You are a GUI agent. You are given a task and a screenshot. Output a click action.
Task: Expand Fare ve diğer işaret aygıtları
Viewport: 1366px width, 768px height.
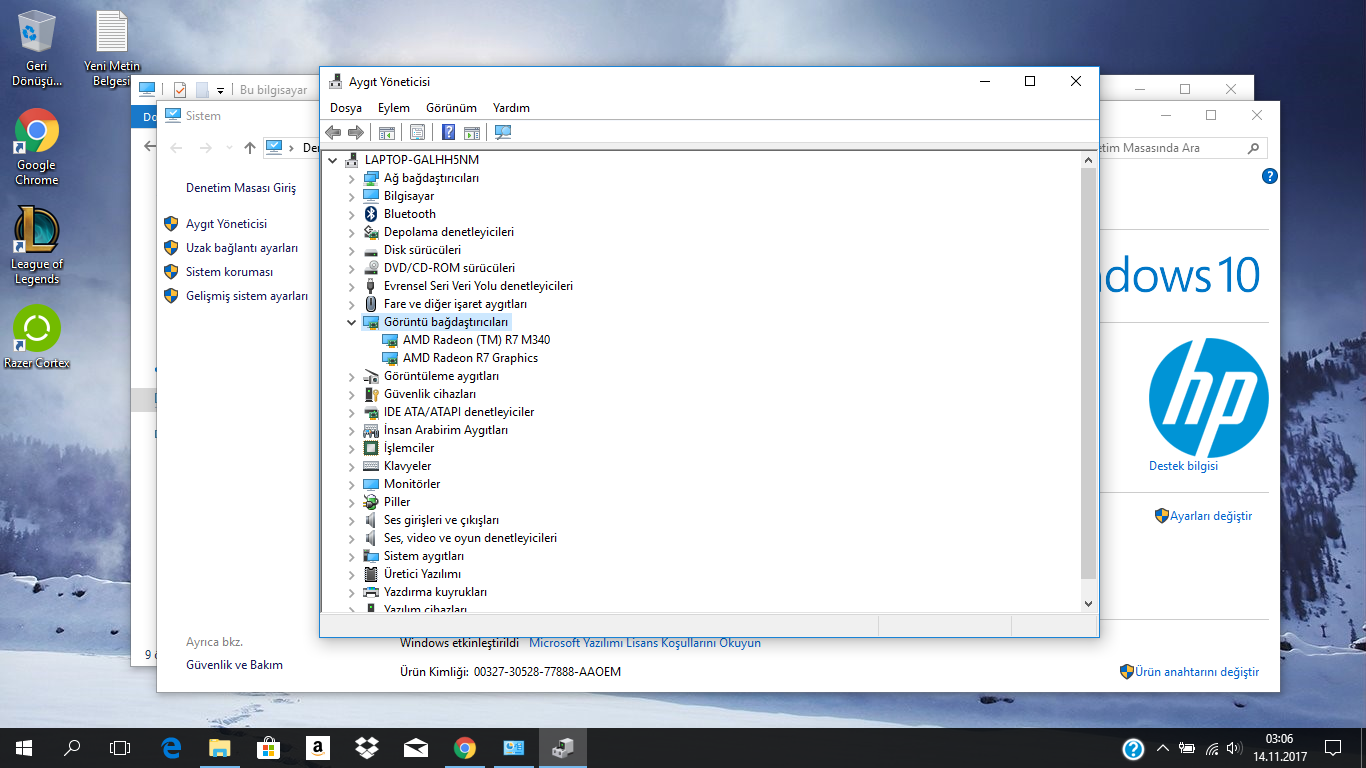tap(352, 304)
